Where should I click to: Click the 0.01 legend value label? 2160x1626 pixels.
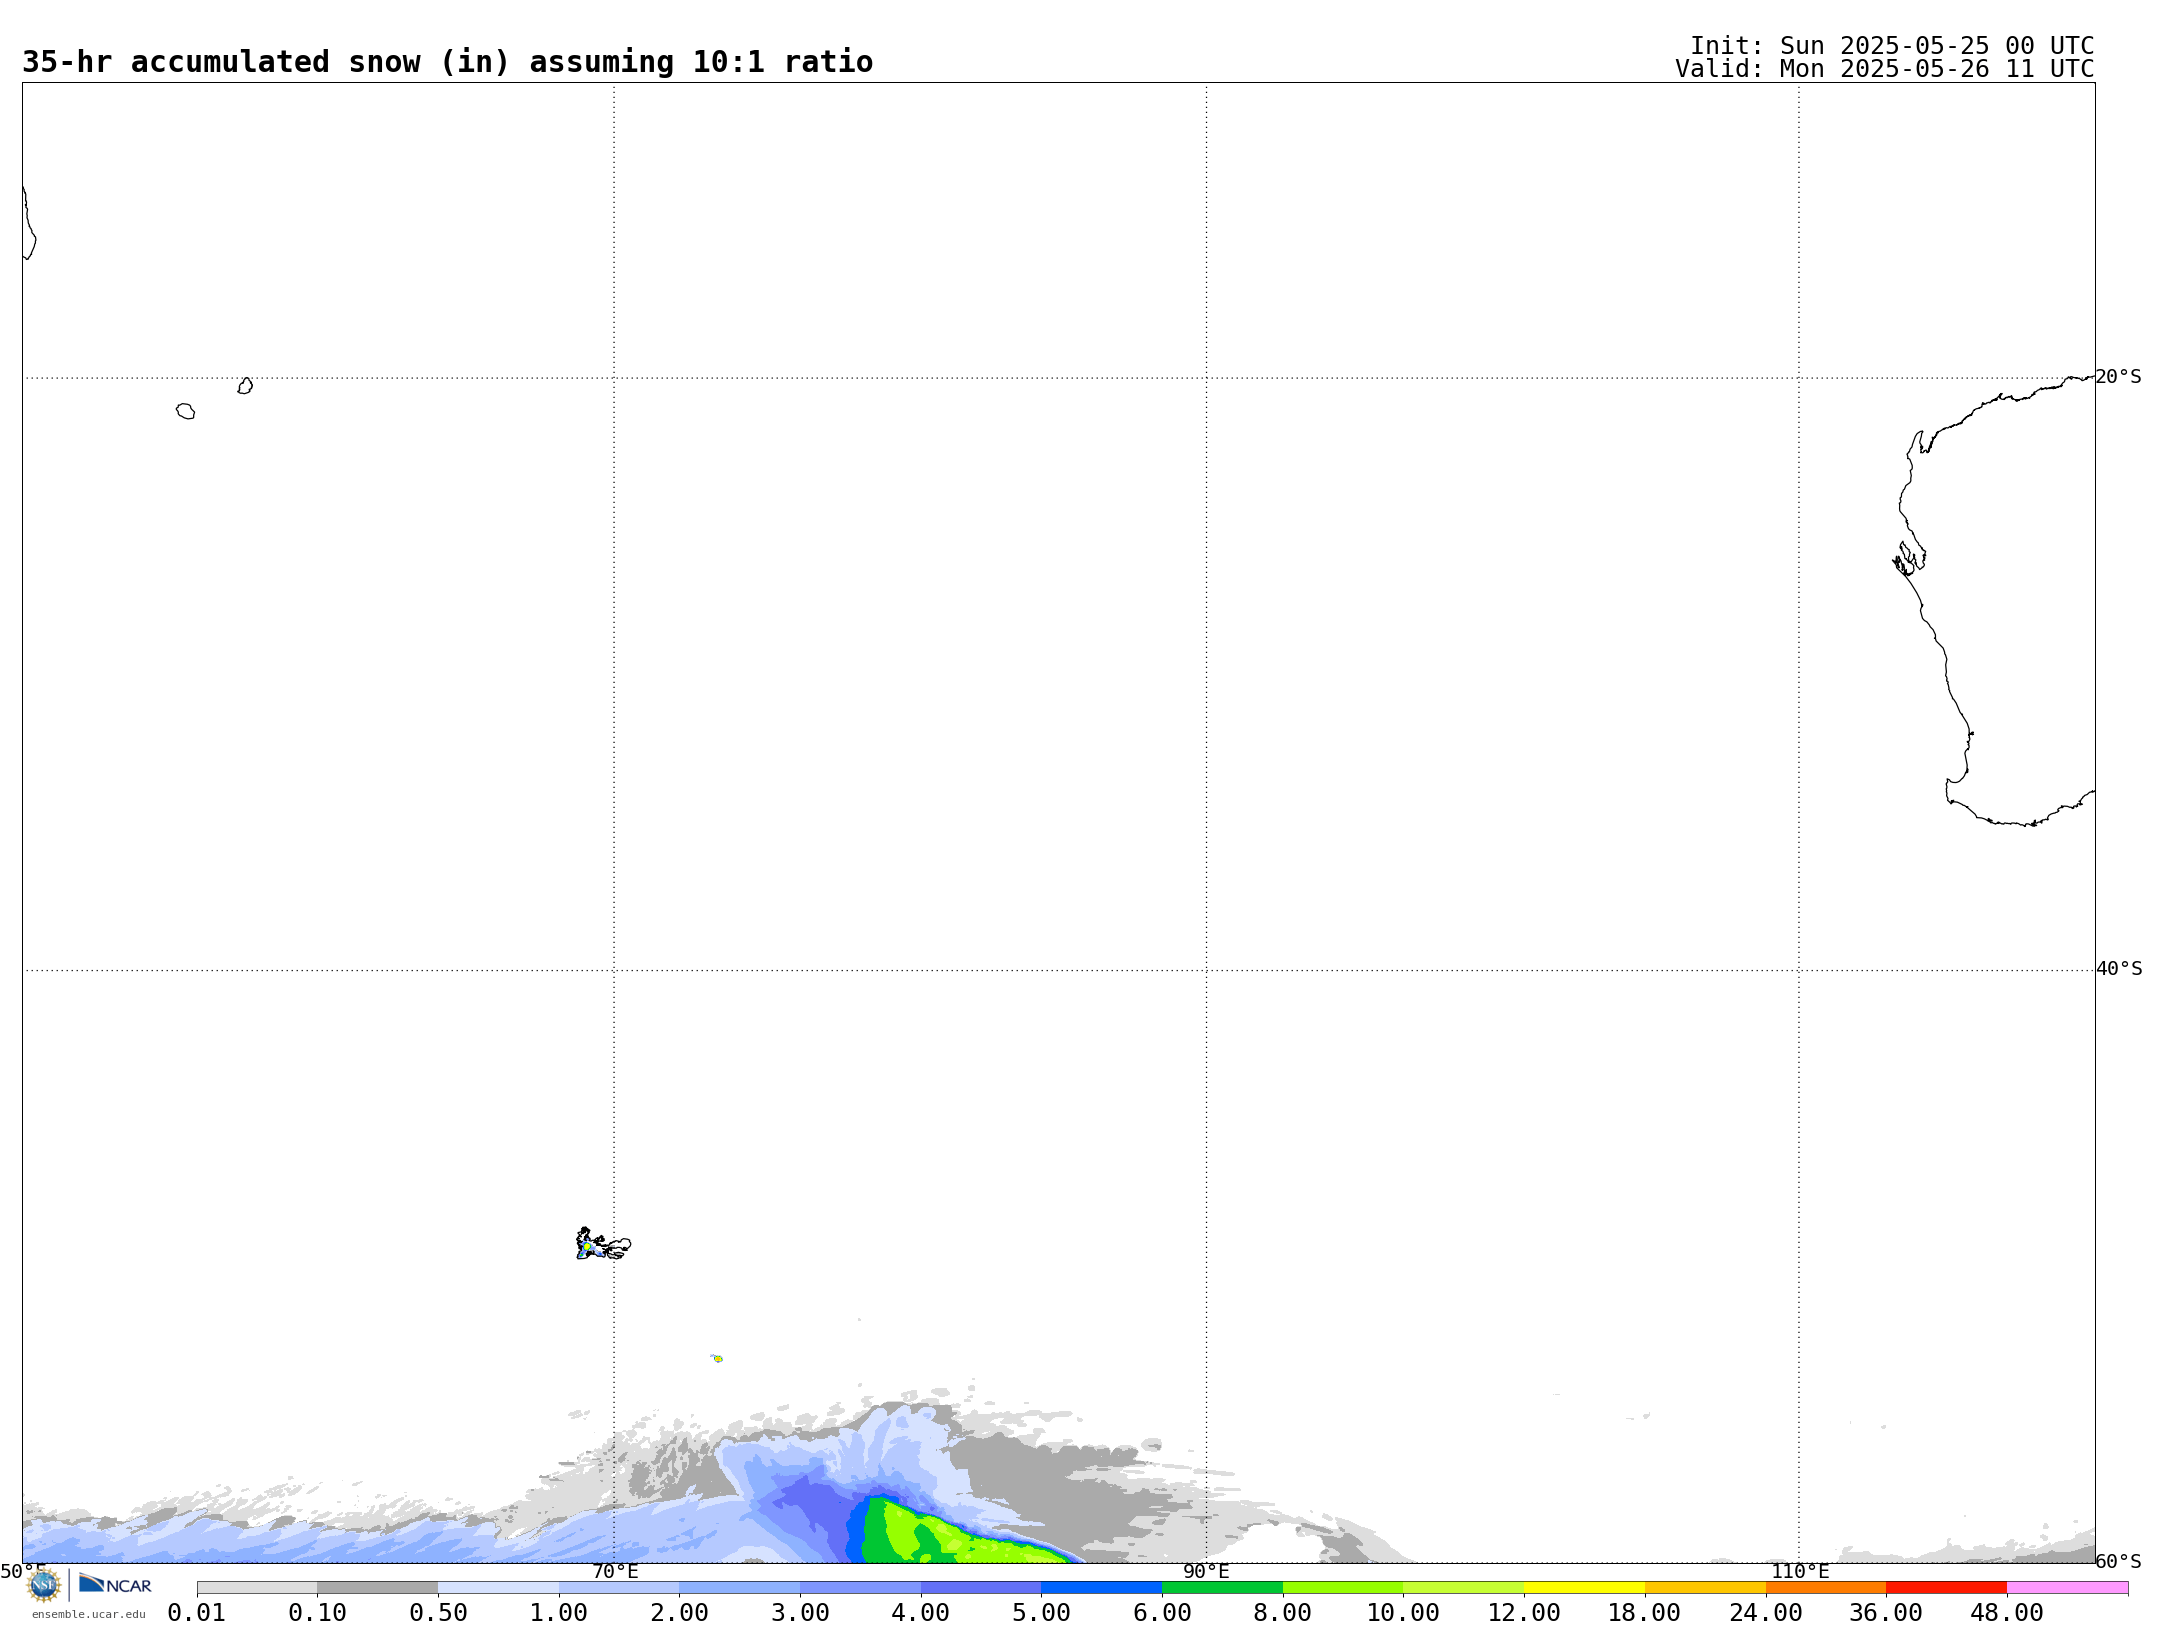196,1613
